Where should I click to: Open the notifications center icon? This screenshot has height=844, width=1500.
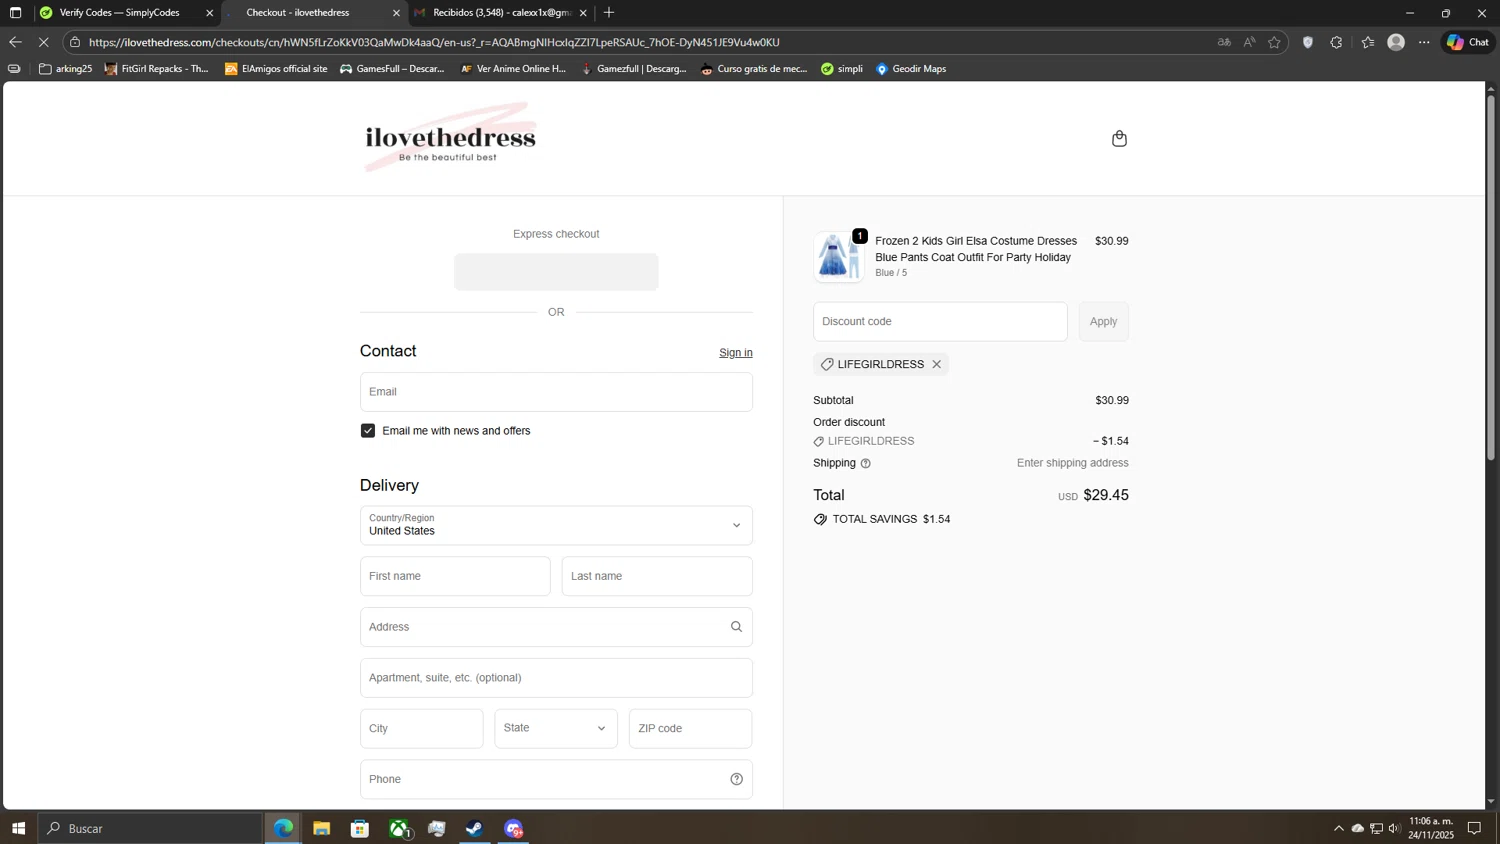1474,828
